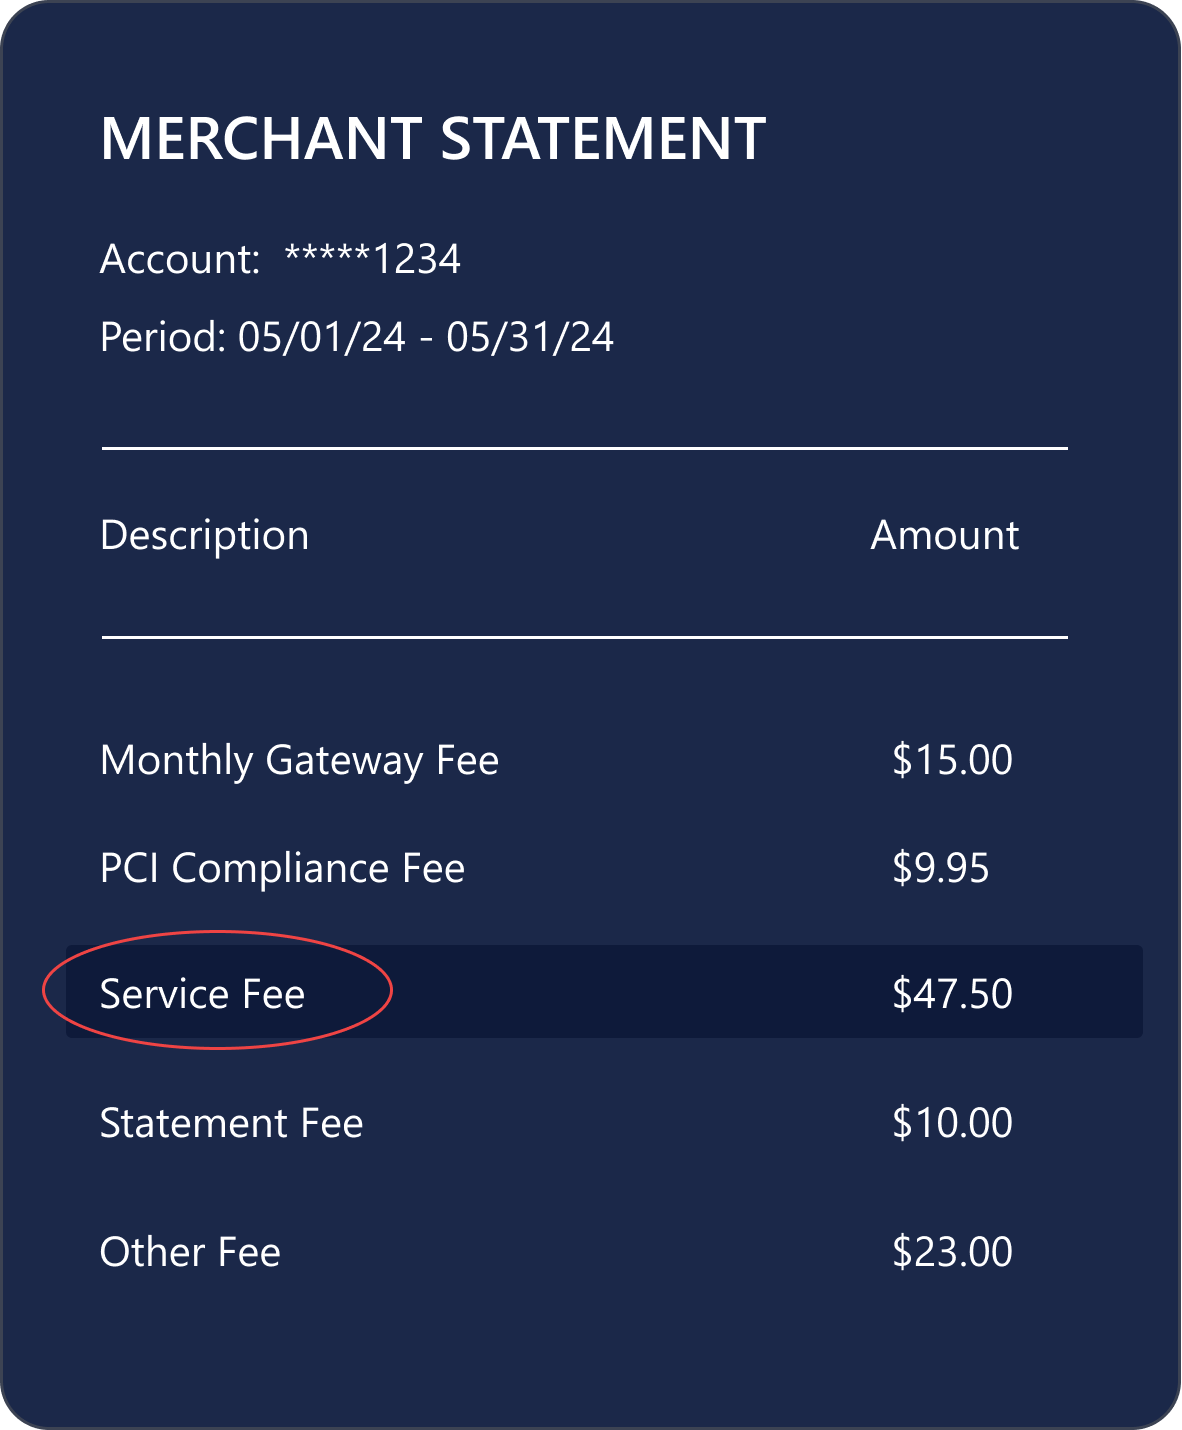The width and height of the screenshot is (1182, 1430).
Task: Select the start date 05/01/24
Action: tap(322, 337)
